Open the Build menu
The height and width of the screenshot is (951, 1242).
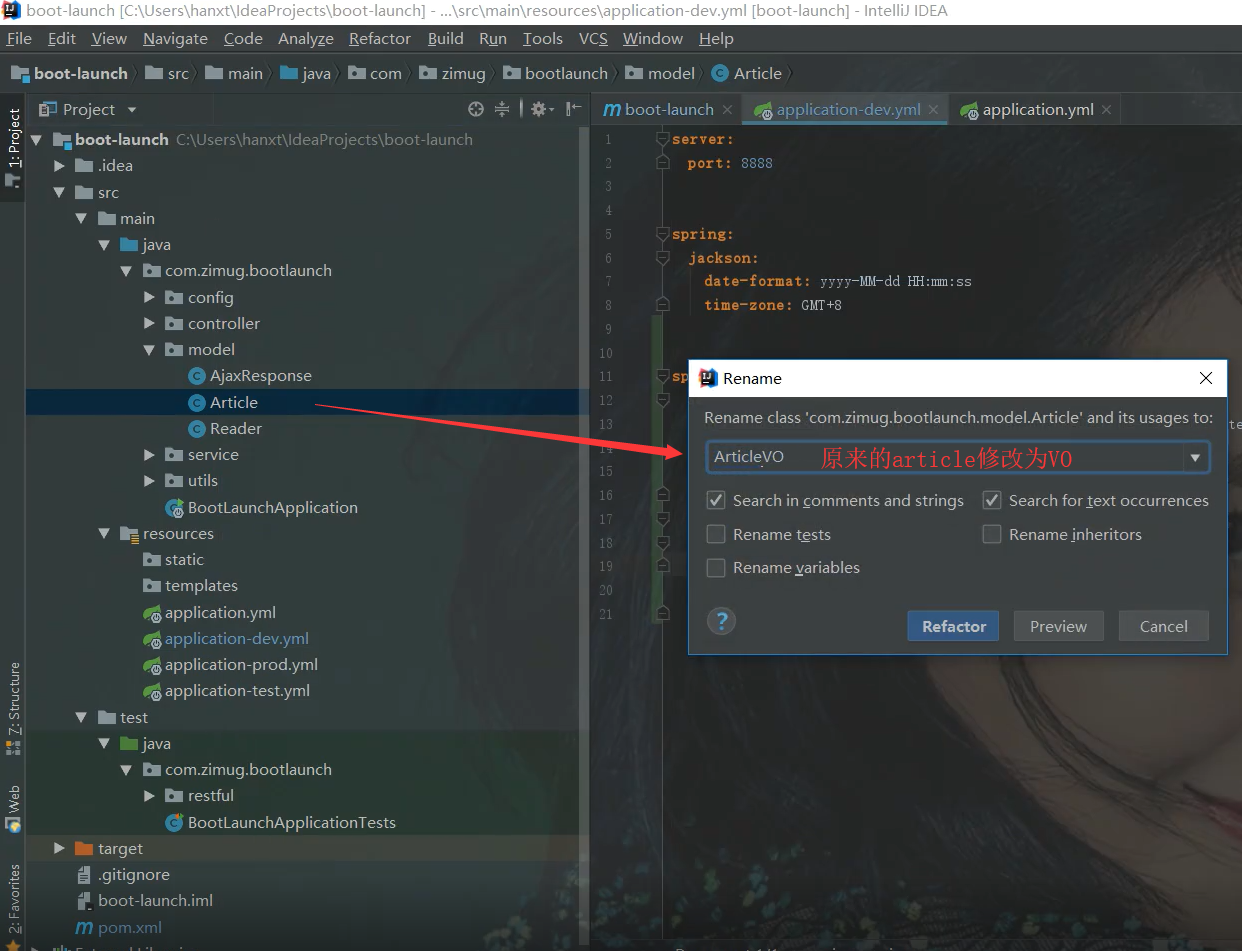pyautogui.click(x=445, y=38)
